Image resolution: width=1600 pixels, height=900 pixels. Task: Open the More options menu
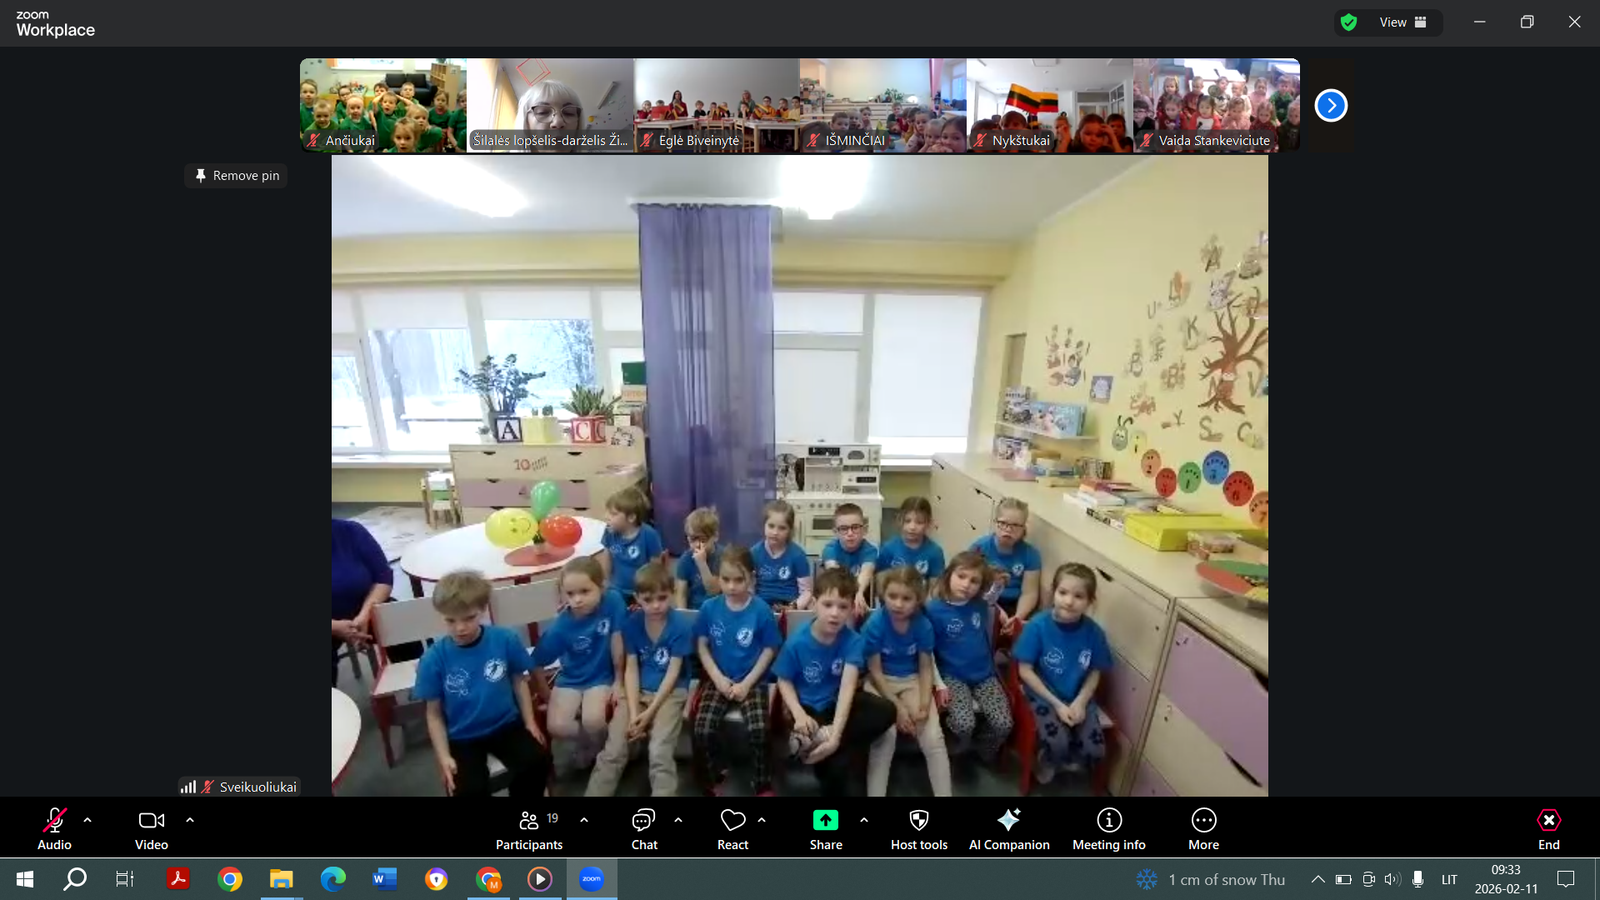pyautogui.click(x=1203, y=829)
